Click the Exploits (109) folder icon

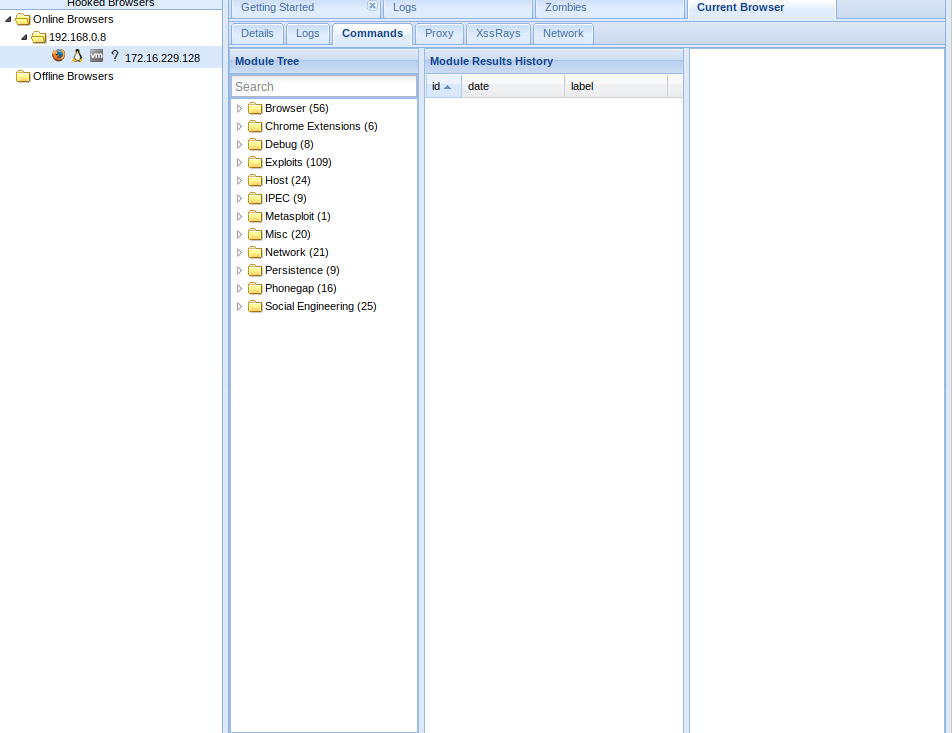pos(255,163)
